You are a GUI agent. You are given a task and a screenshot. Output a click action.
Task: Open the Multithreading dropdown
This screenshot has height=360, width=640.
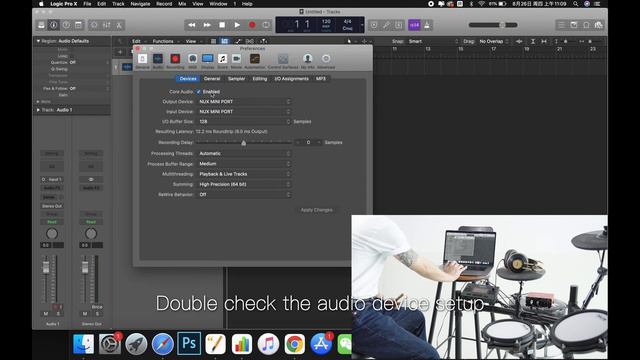pyautogui.click(x=244, y=174)
